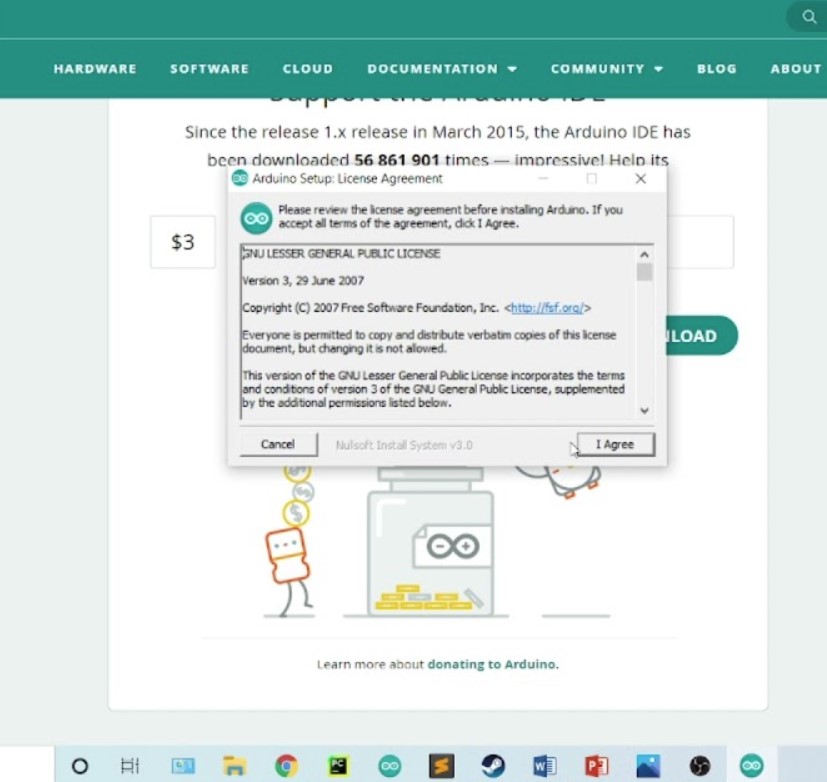
Task: Open the ABOUT menu item
Action: pos(796,69)
